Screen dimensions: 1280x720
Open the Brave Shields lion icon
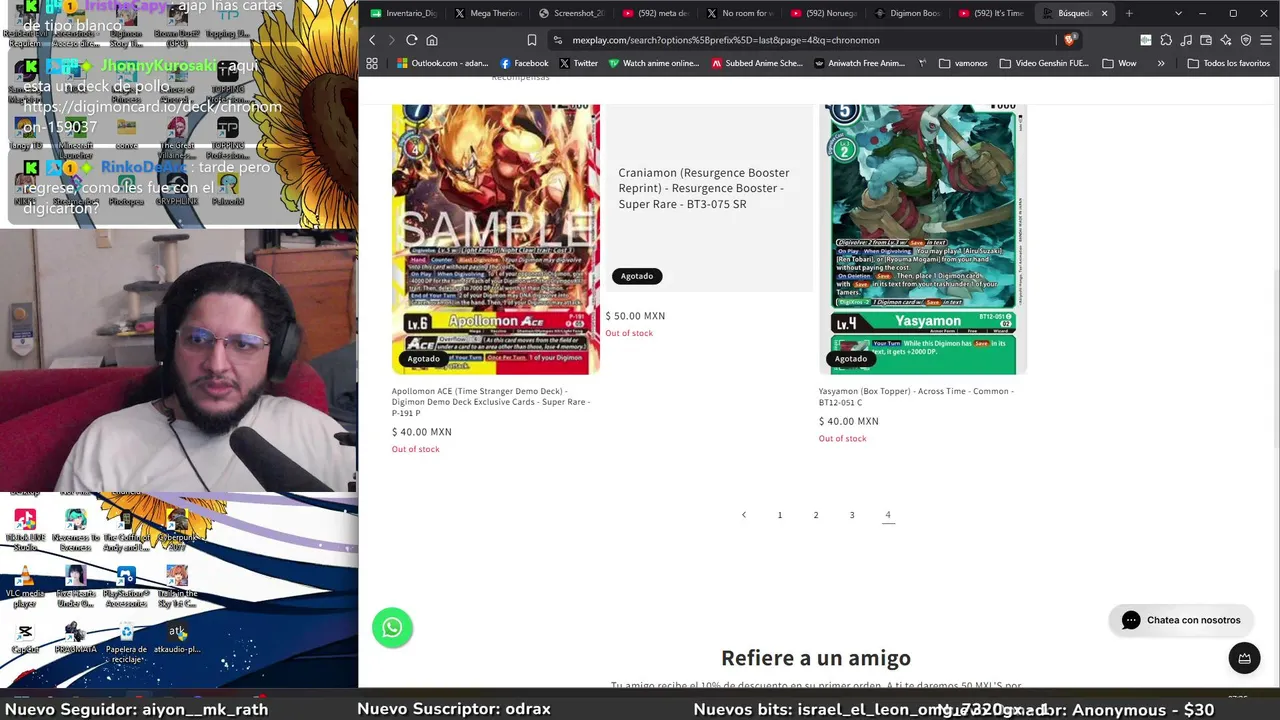click(1070, 40)
